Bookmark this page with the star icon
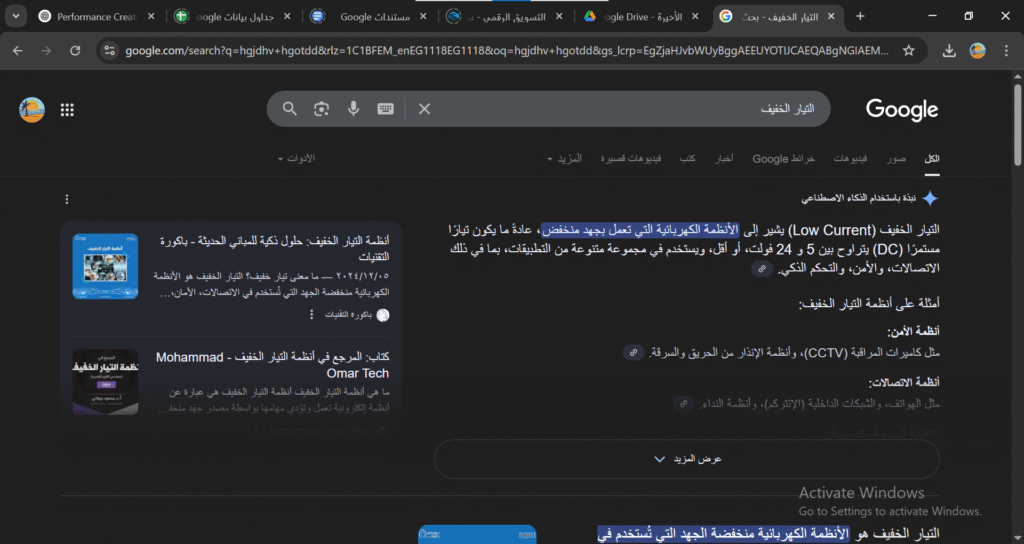Viewport: 1024px width, 544px height. click(908, 50)
